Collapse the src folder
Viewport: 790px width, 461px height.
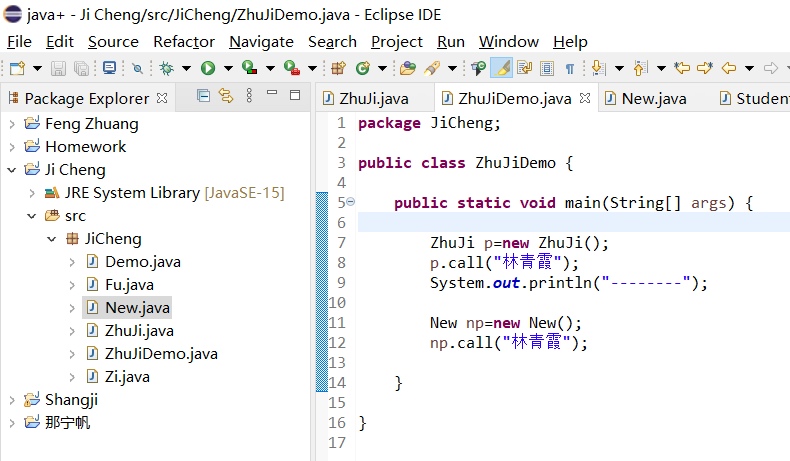point(31,216)
